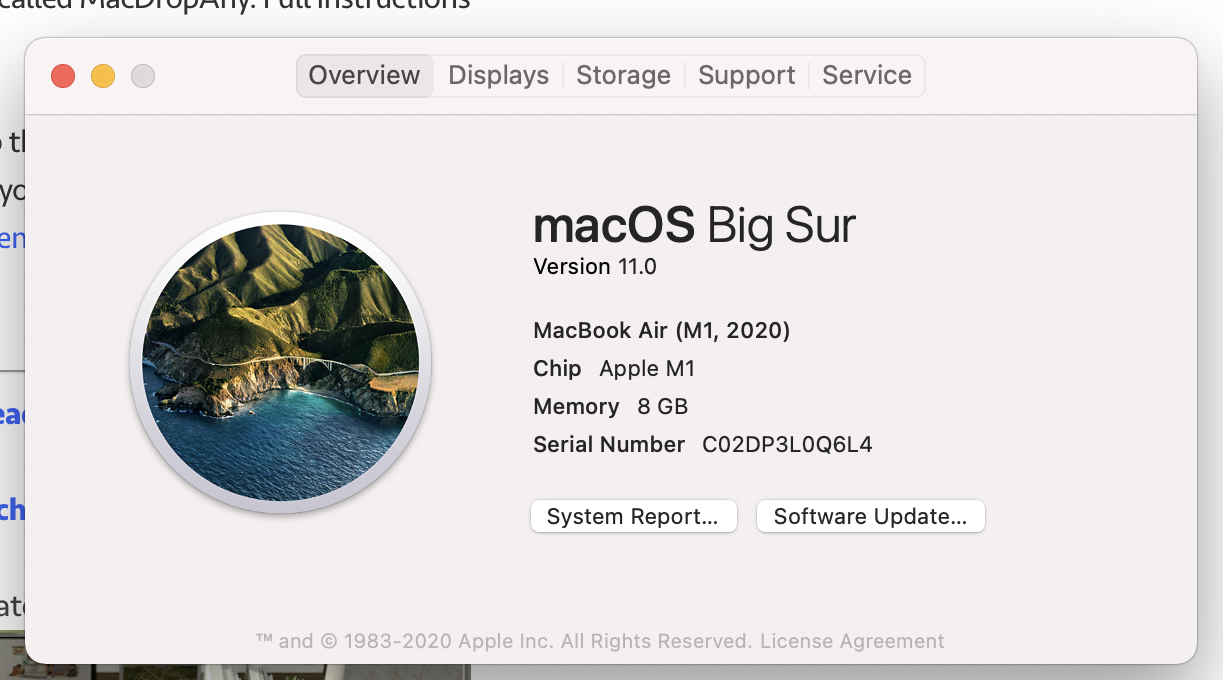Click the macOS Big Sur wallpaper logo
Viewport: 1223px width, 680px height.
[281, 363]
